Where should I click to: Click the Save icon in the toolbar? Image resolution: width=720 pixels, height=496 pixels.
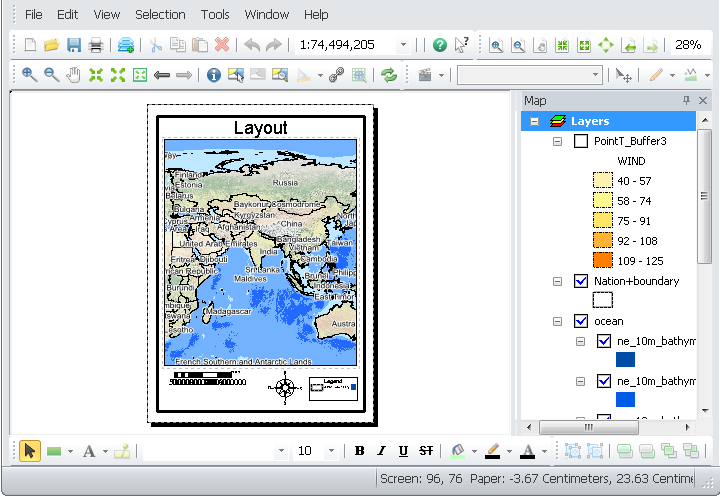click(74, 45)
